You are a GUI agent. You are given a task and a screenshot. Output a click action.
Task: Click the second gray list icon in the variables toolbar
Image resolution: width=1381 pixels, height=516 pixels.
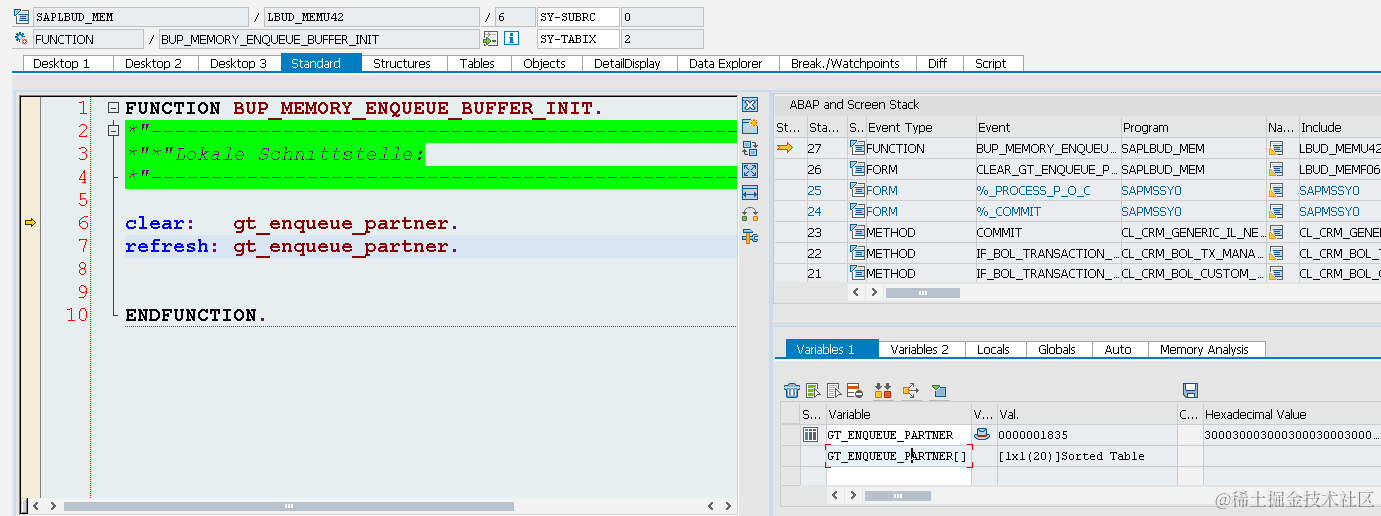(x=834, y=390)
